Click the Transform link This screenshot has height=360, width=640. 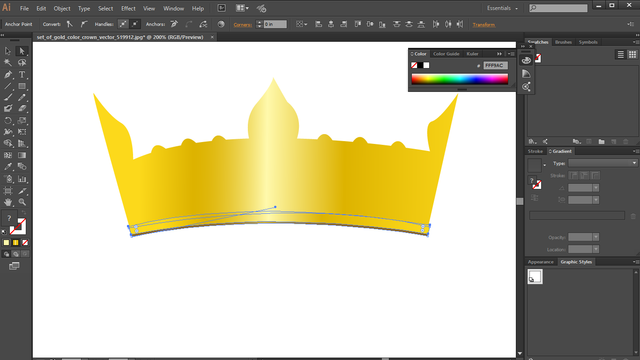click(x=484, y=25)
